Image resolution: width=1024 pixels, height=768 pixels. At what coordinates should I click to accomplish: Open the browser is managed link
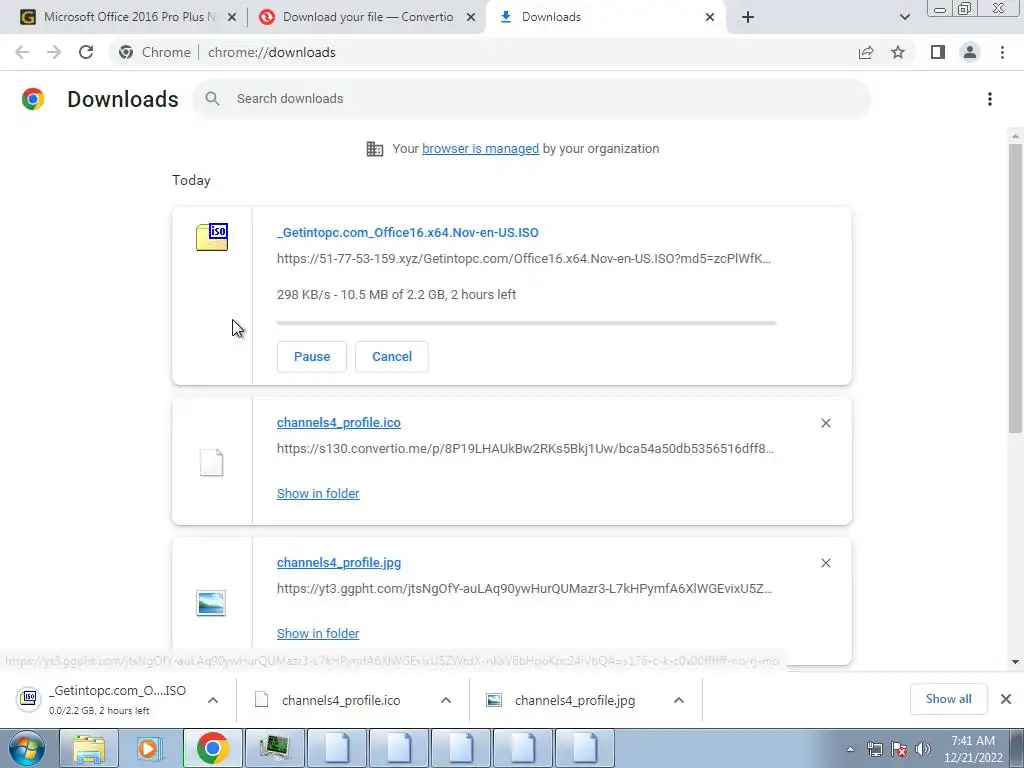[x=480, y=149]
